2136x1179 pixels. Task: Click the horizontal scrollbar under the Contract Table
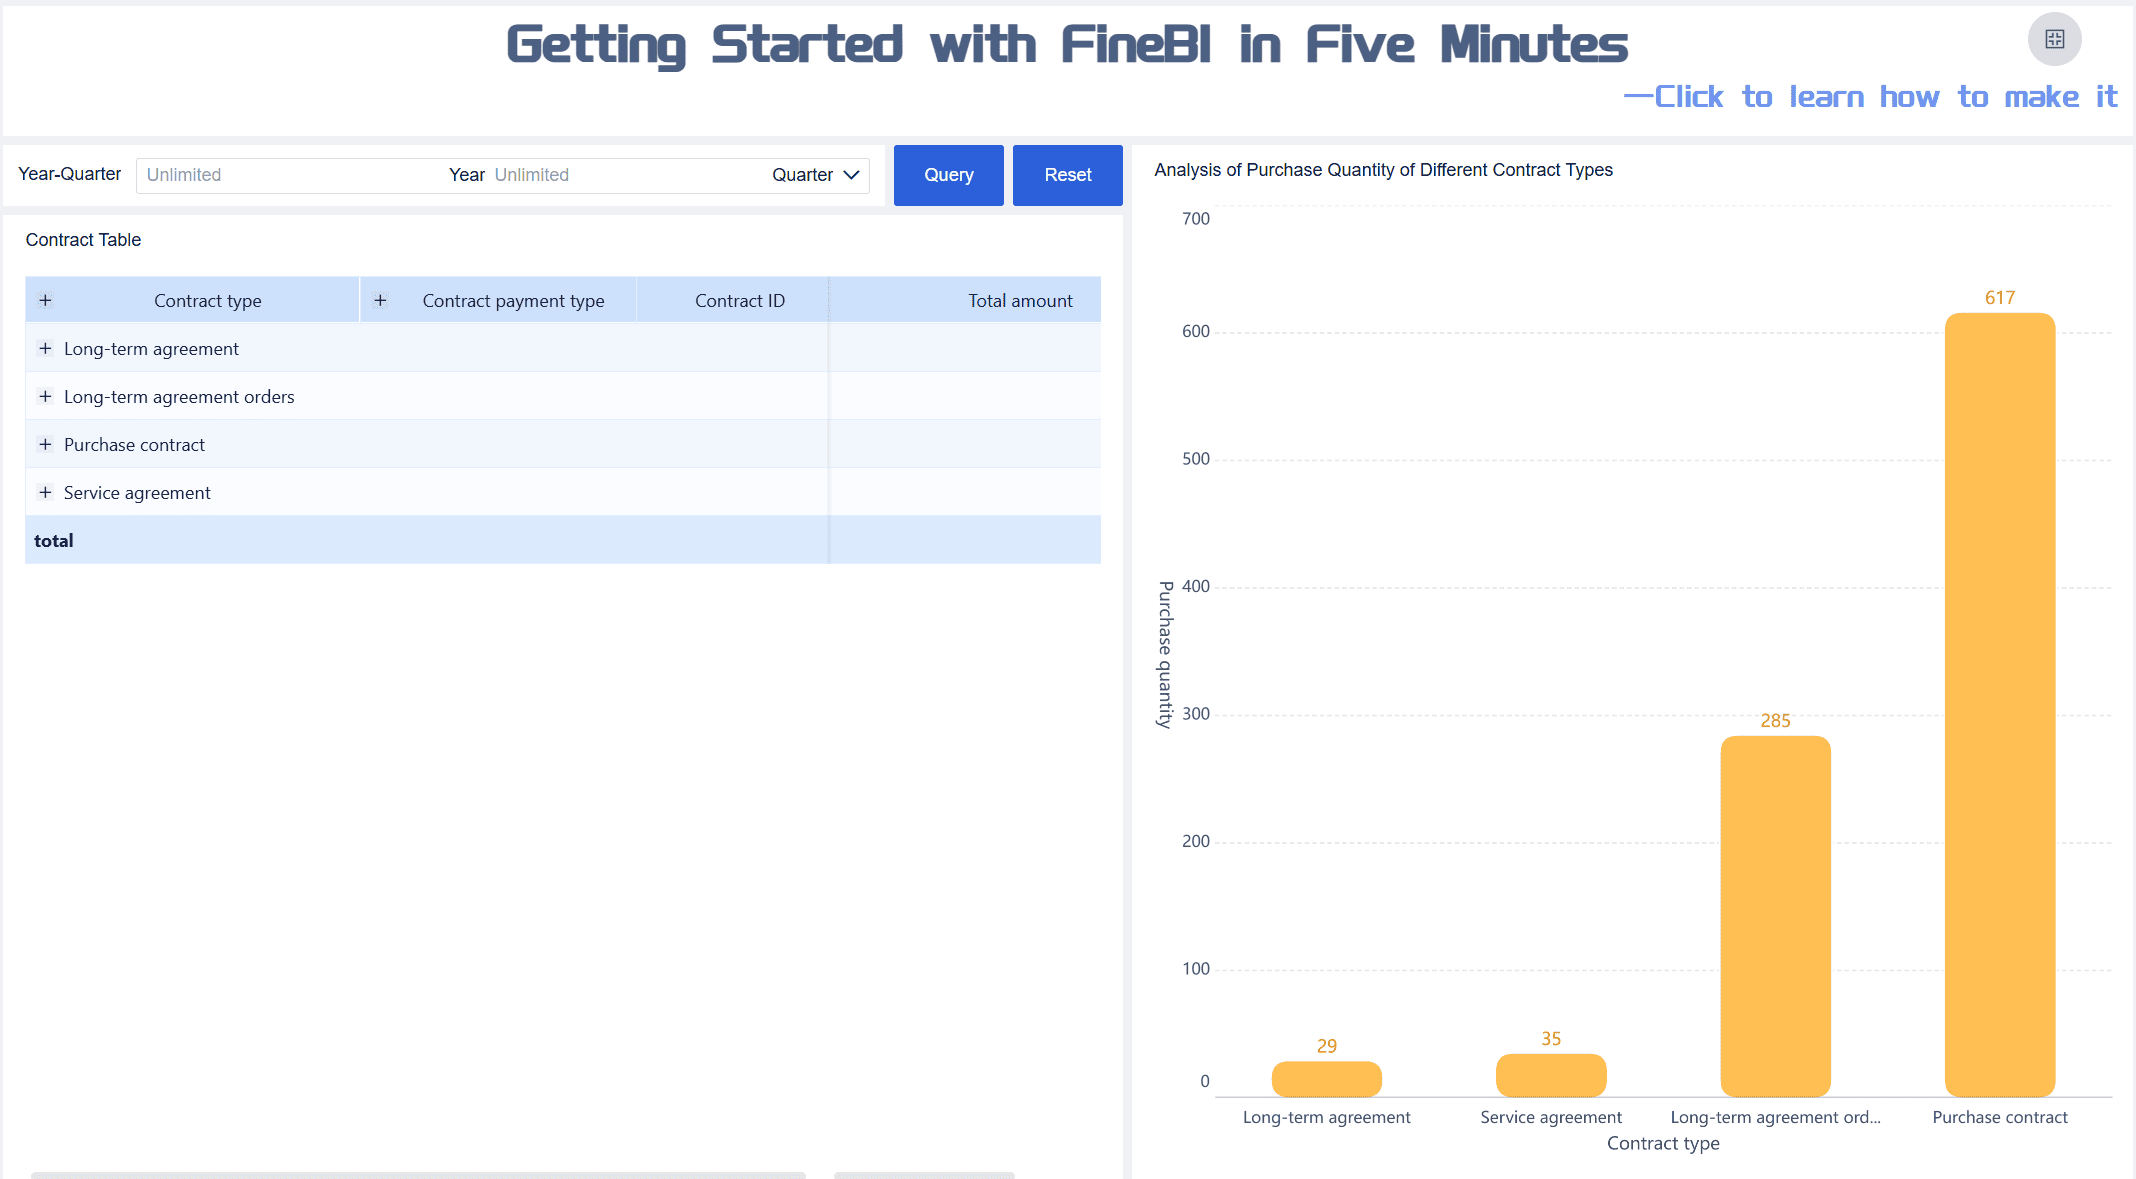tap(418, 1175)
